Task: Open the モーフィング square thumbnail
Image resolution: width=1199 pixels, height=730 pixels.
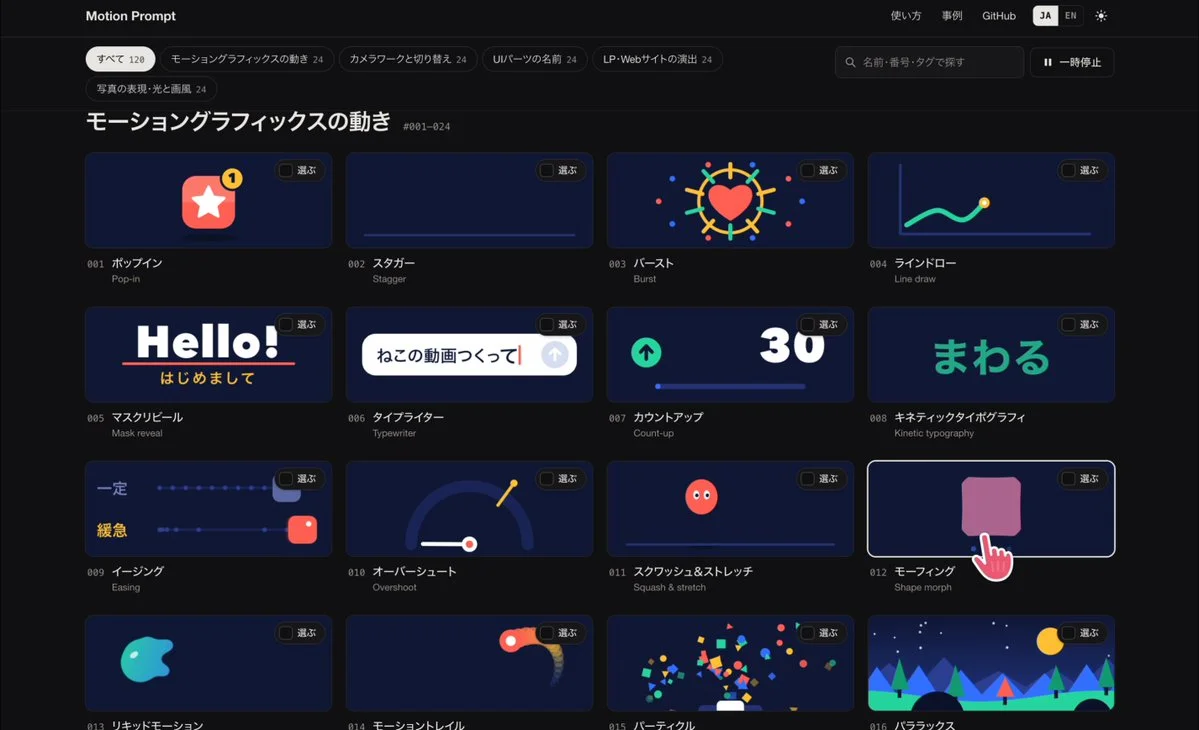Action: click(x=991, y=509)
